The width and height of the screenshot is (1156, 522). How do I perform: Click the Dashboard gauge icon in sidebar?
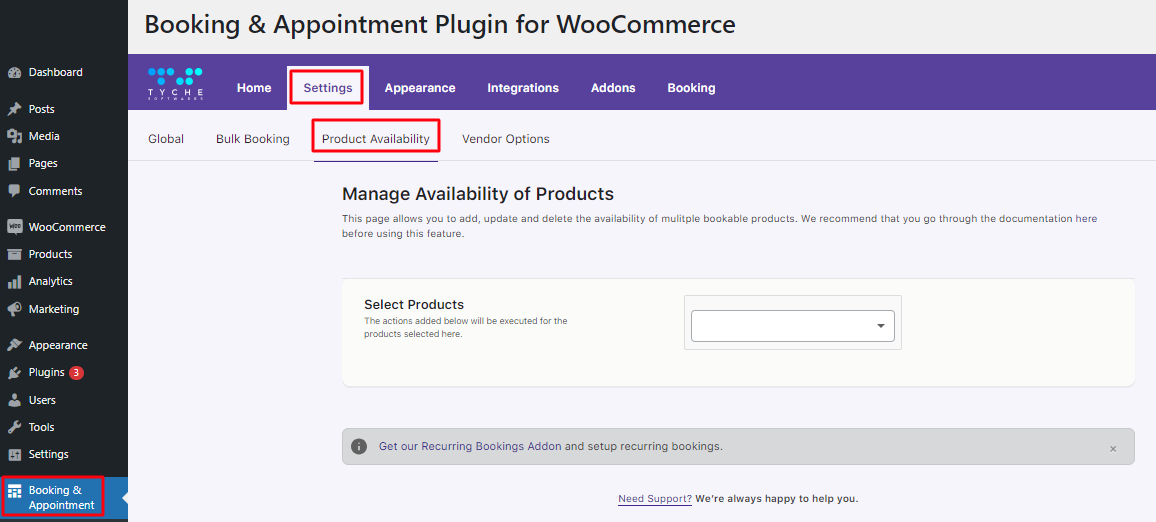point(14,73)
